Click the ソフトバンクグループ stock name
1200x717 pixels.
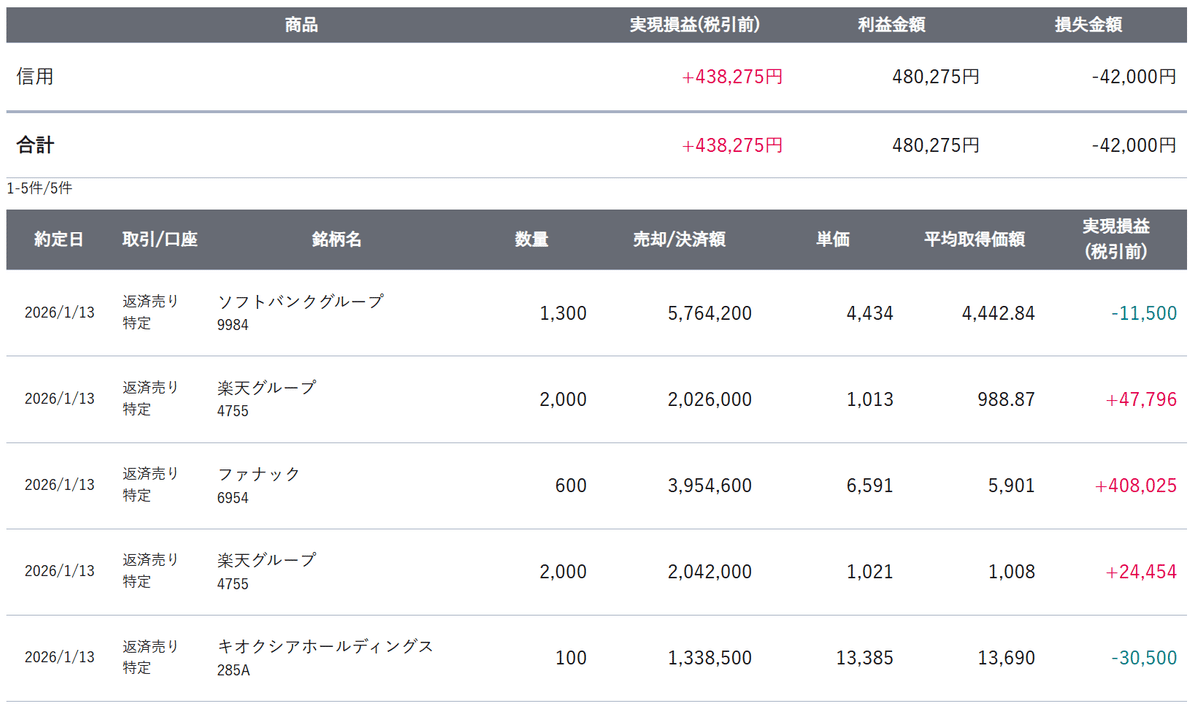tap(300, 301)
